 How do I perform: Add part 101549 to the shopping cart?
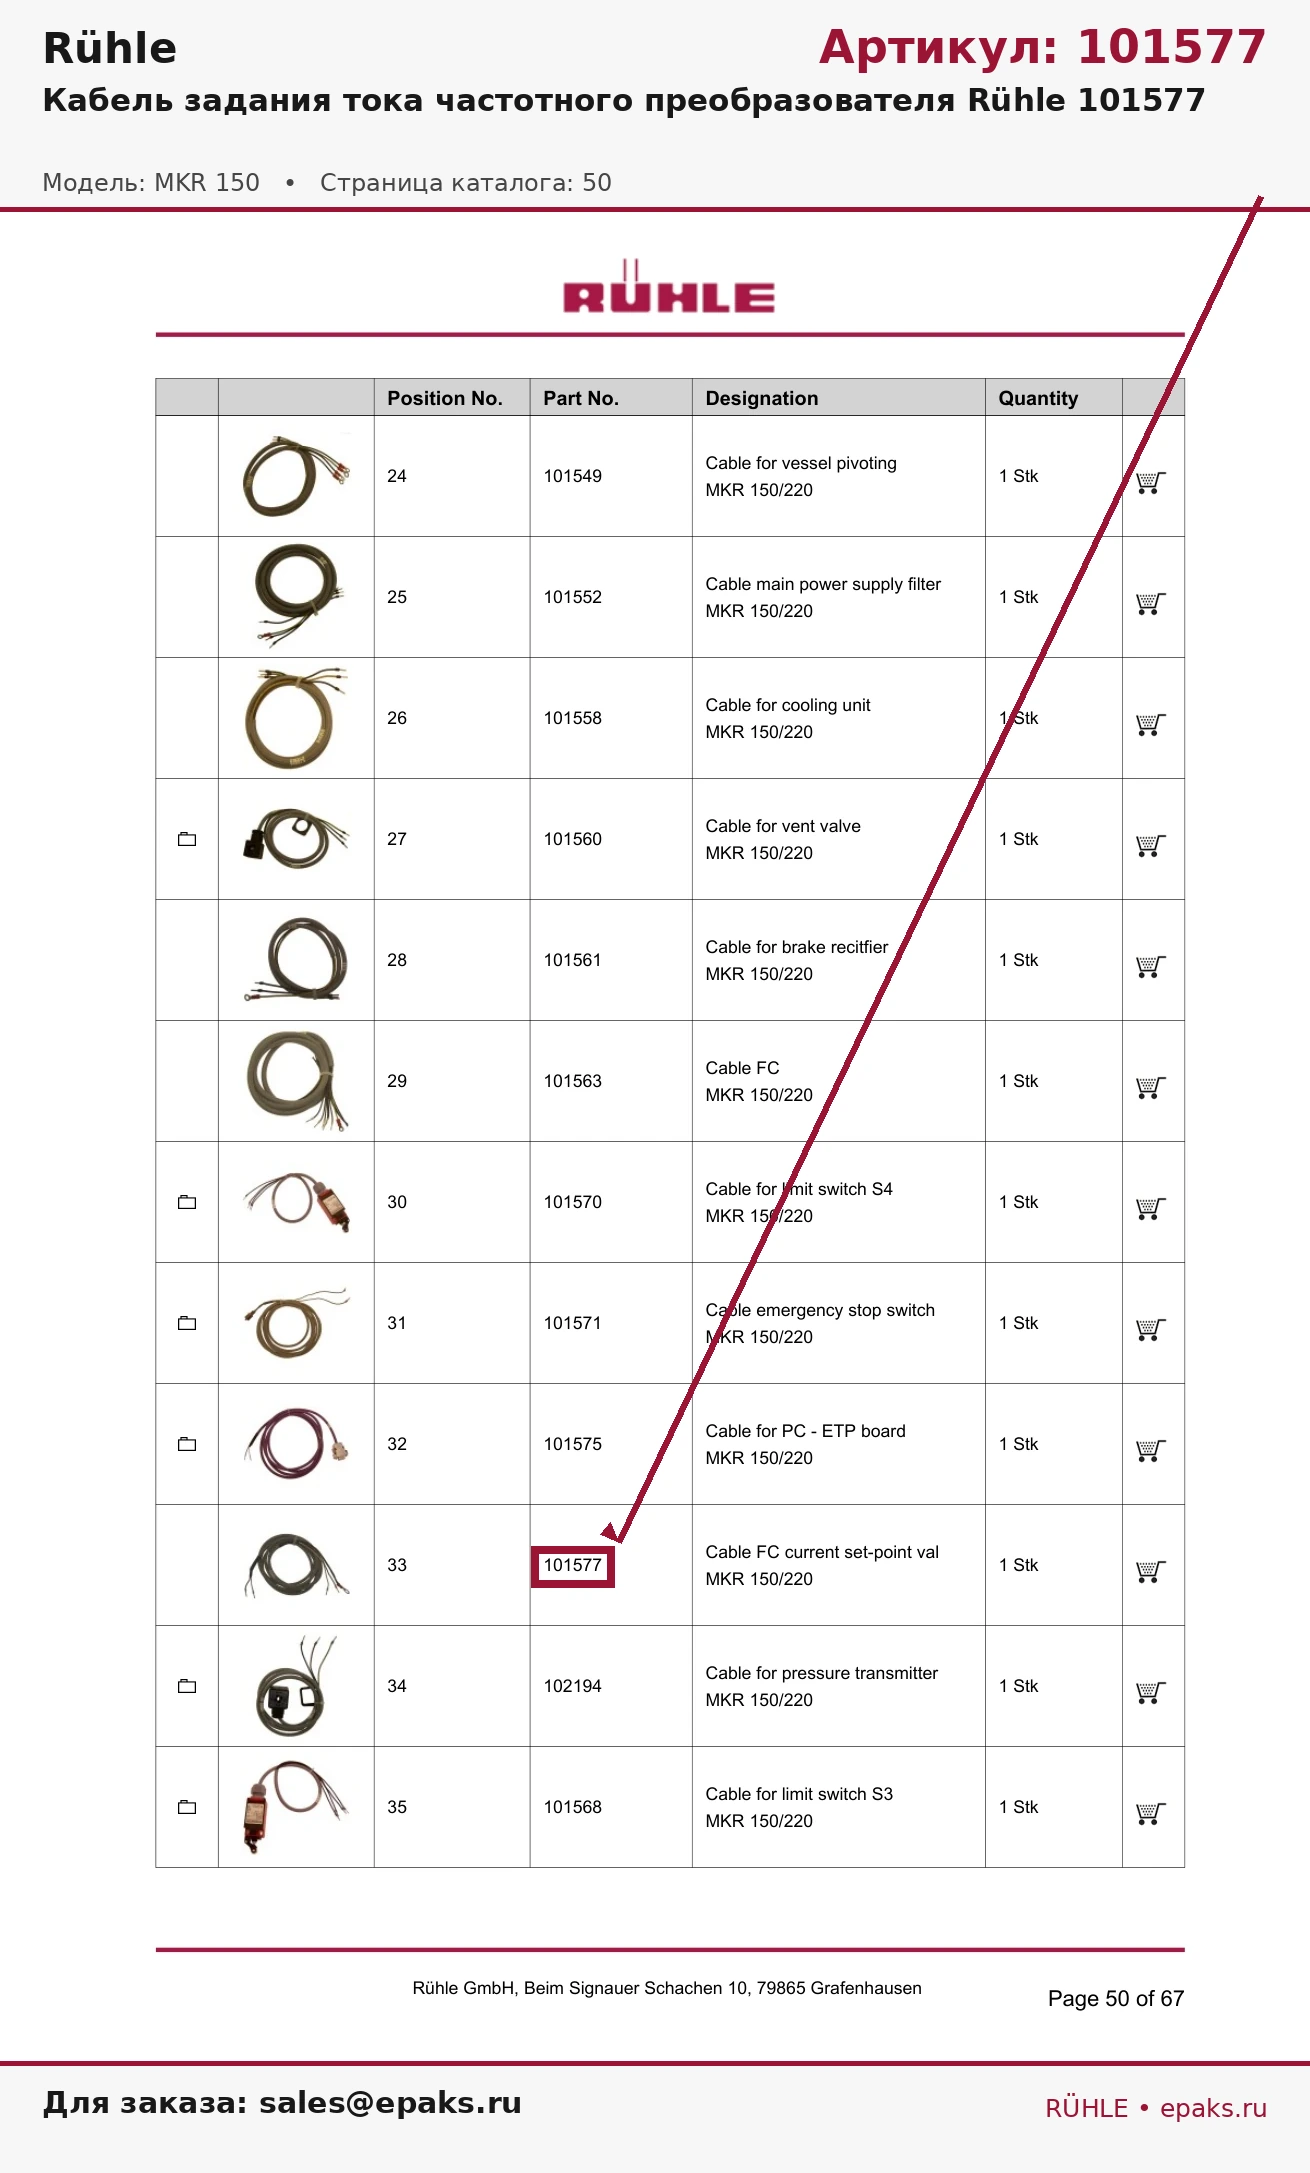tap(1150, 482)
